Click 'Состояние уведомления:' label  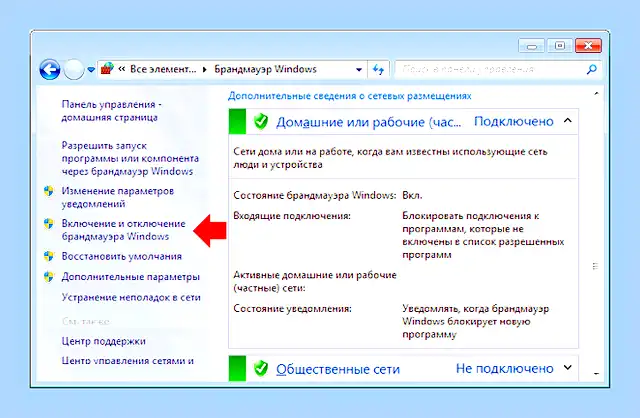(292, 308)
